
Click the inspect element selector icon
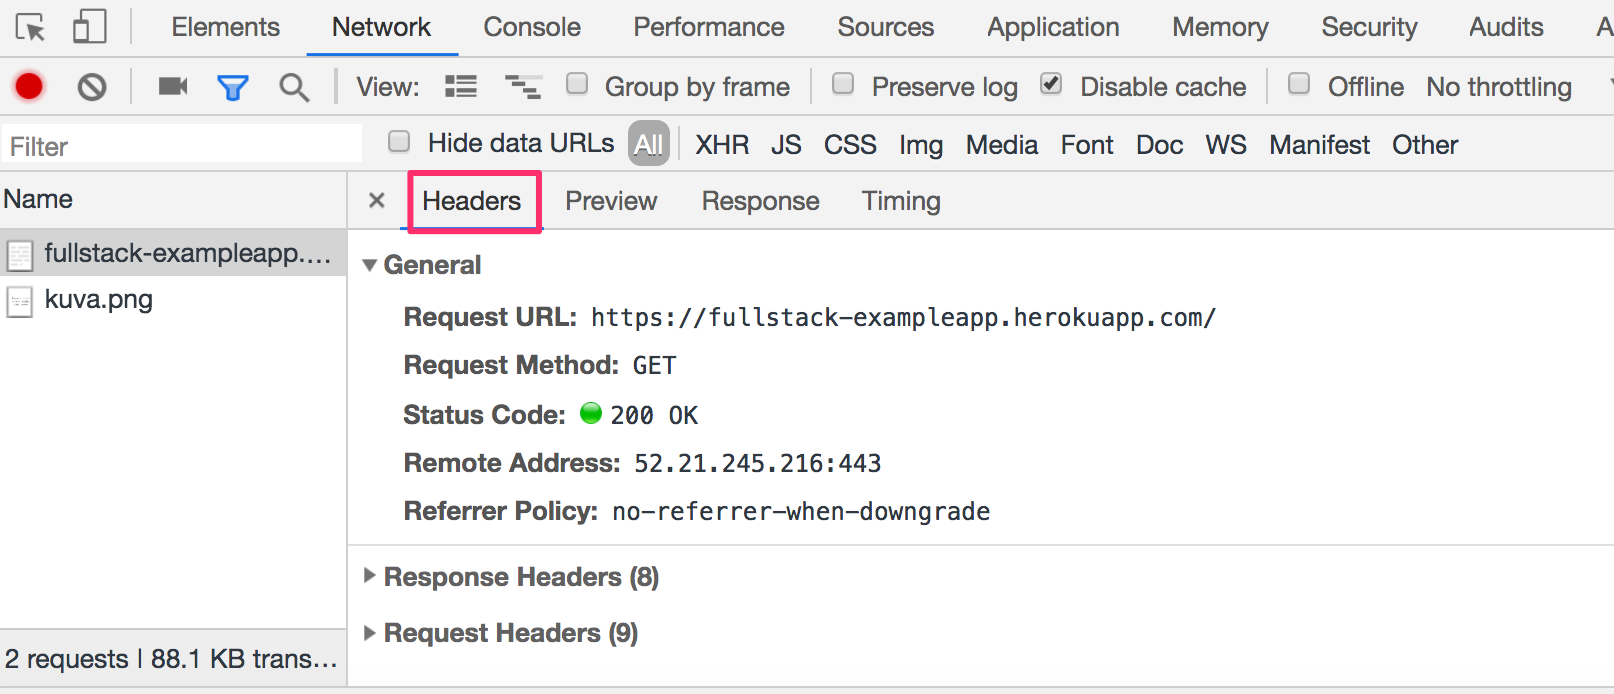31,27
